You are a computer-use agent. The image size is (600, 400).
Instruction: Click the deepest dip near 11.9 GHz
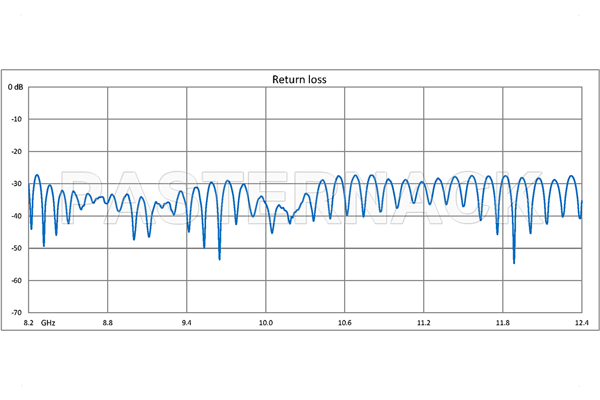point(514,262)
